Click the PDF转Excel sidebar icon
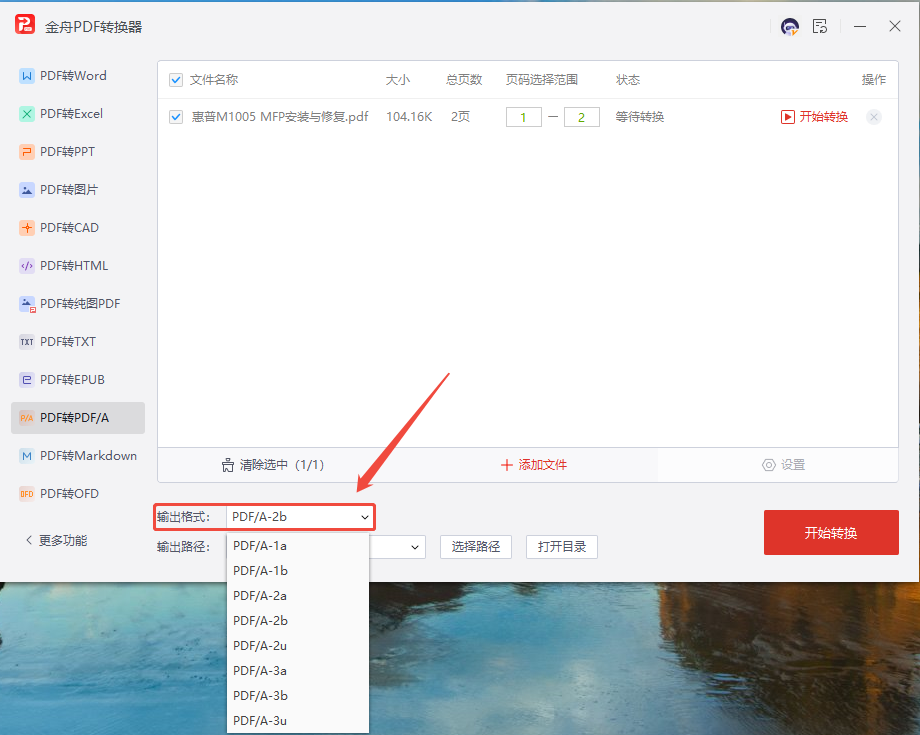The height and width of the screenshot is (735, 920). tap(27, 114)
